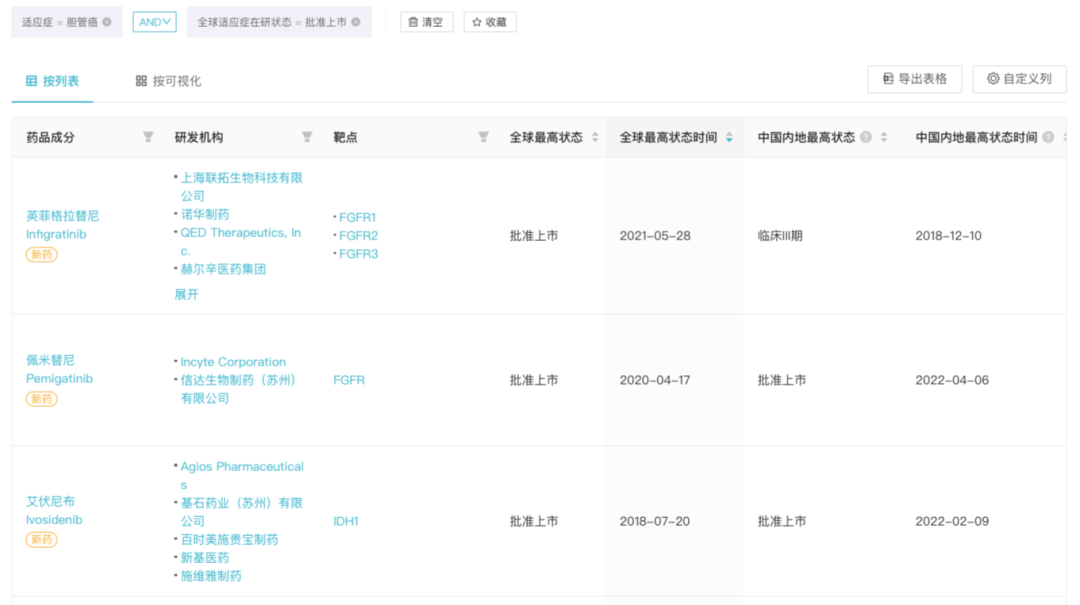
Task: Sort by 全球最高状态时间 column
Action: 729,137
